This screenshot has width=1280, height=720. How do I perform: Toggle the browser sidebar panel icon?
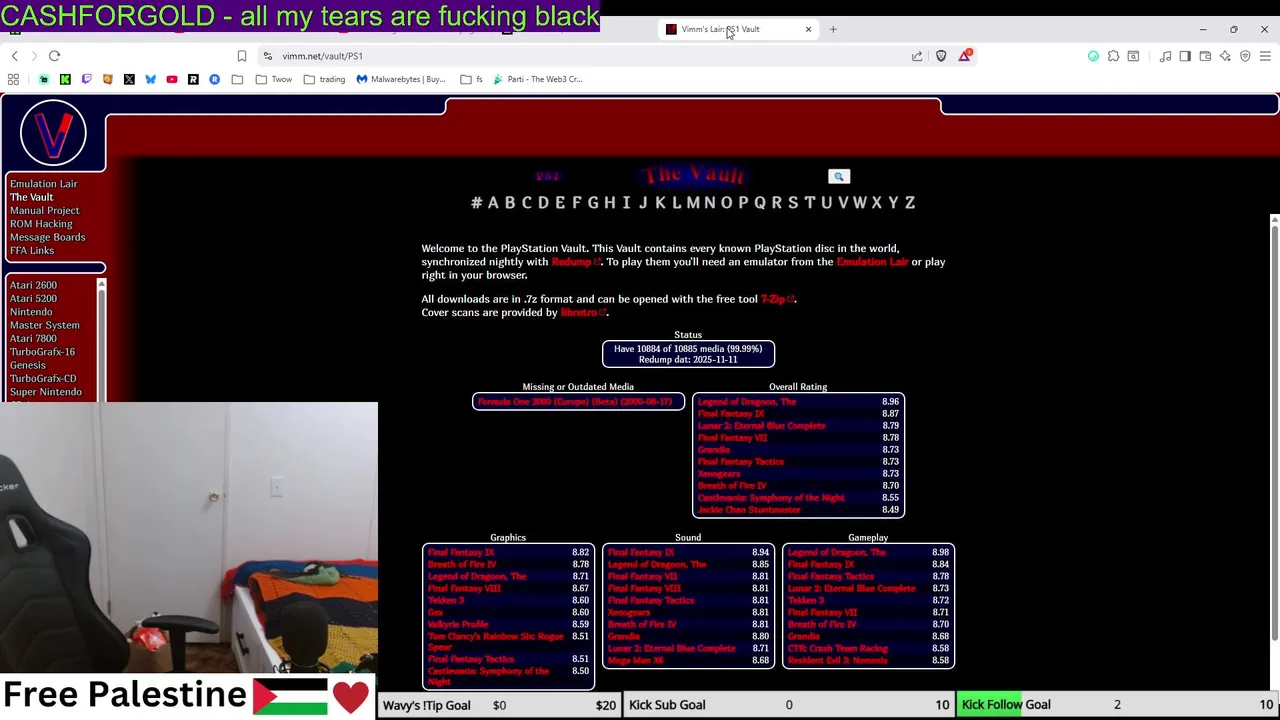pyautogui.click(x=1185, y=56)
